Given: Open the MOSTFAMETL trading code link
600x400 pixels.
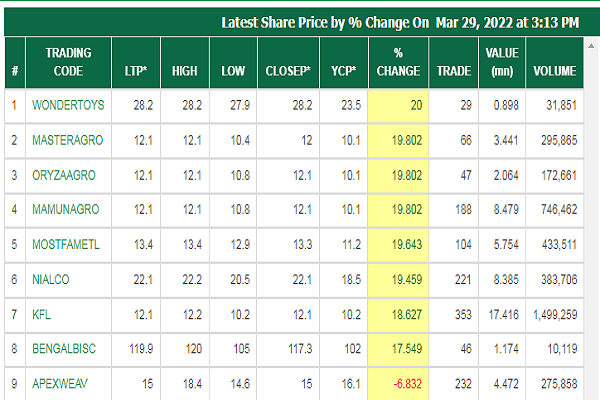Looking at the screenshot, I should click(x=66, y=244).
